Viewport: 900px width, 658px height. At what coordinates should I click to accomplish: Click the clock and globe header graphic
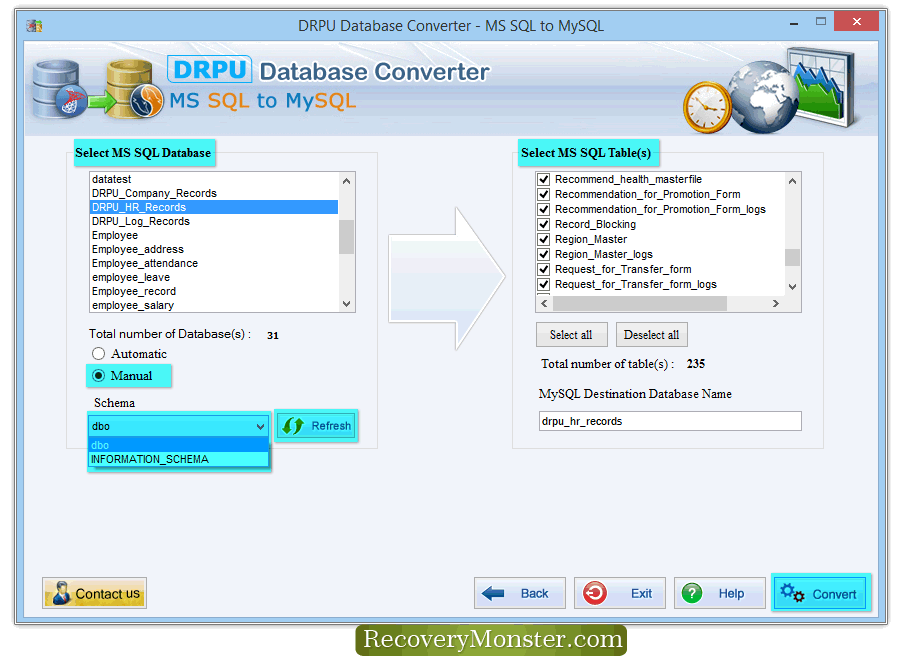(x=768, y=92)
